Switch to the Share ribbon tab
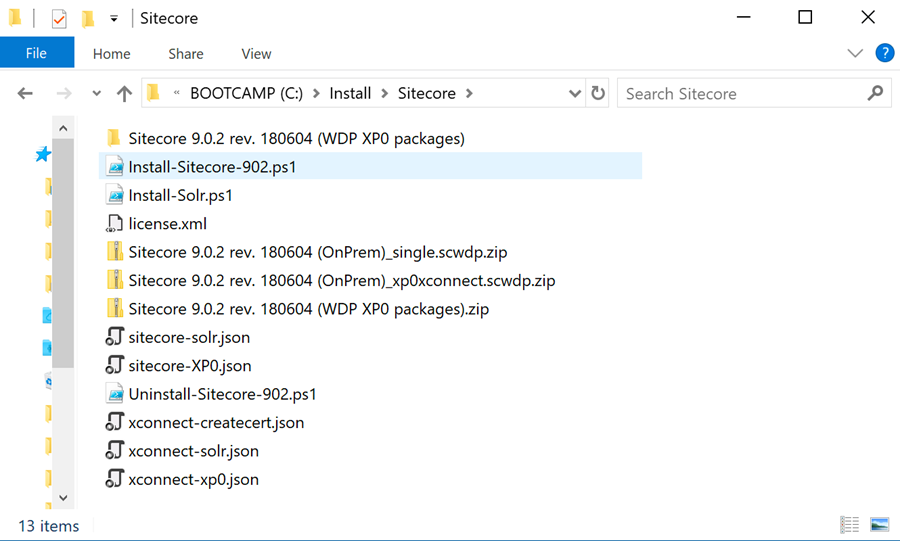The height and width of the screenshot is (541, 900). [185, 53]
